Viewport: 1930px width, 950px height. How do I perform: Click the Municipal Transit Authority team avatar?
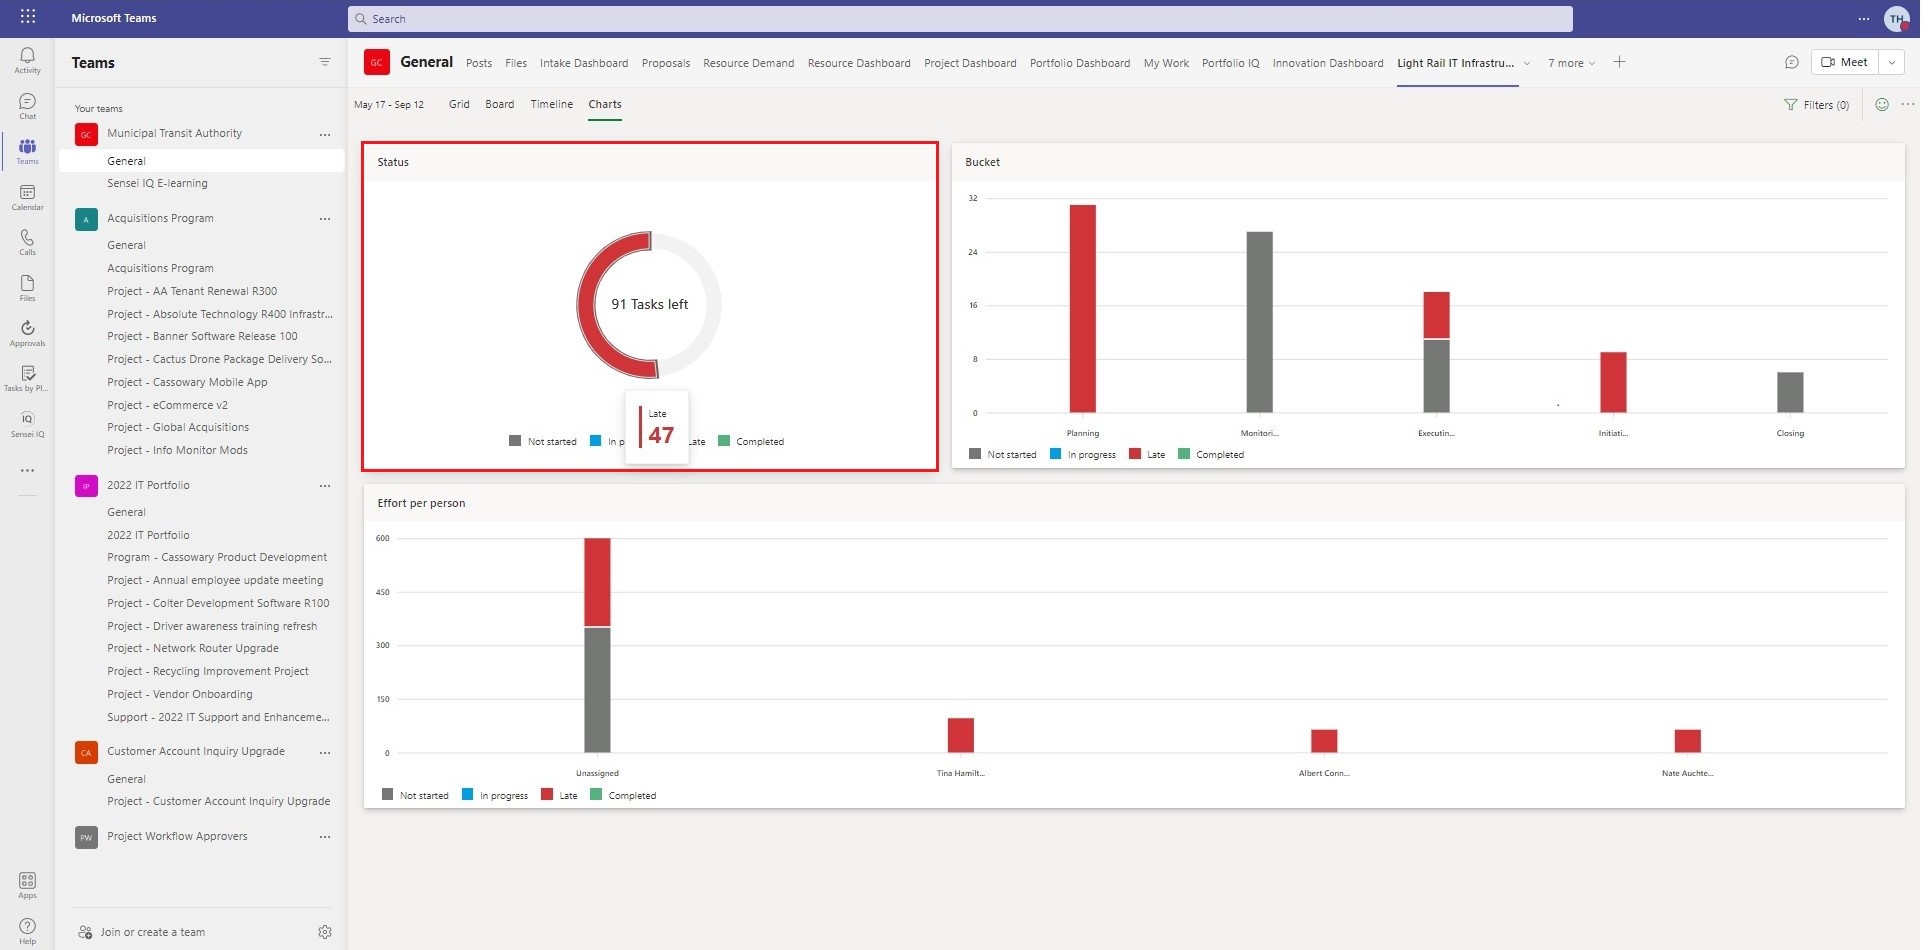tap(87, 135)
